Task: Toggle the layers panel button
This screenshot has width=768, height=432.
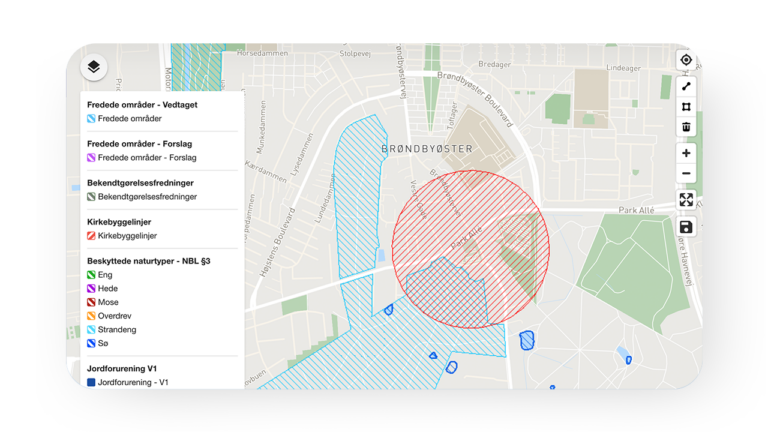Action: coord(93,67)
